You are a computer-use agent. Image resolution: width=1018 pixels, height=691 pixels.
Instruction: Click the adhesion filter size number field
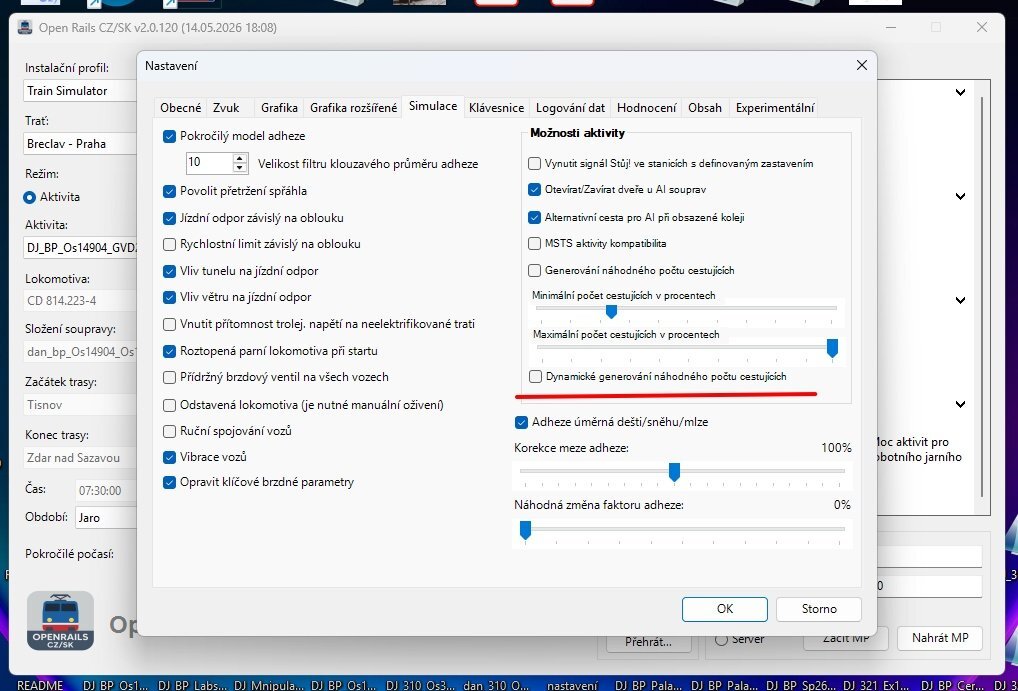(x=209, y=163)
